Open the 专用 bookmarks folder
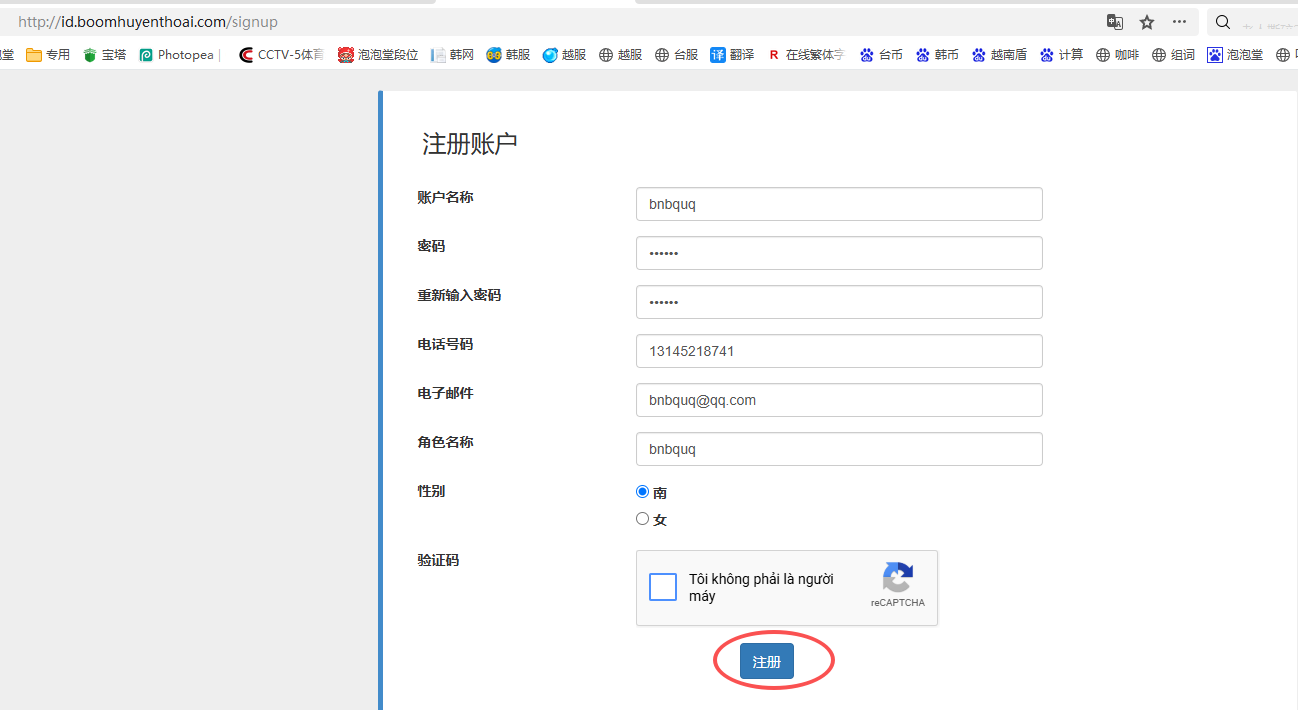The width and height of the screenshot is (1298, 710). [48, 55]
